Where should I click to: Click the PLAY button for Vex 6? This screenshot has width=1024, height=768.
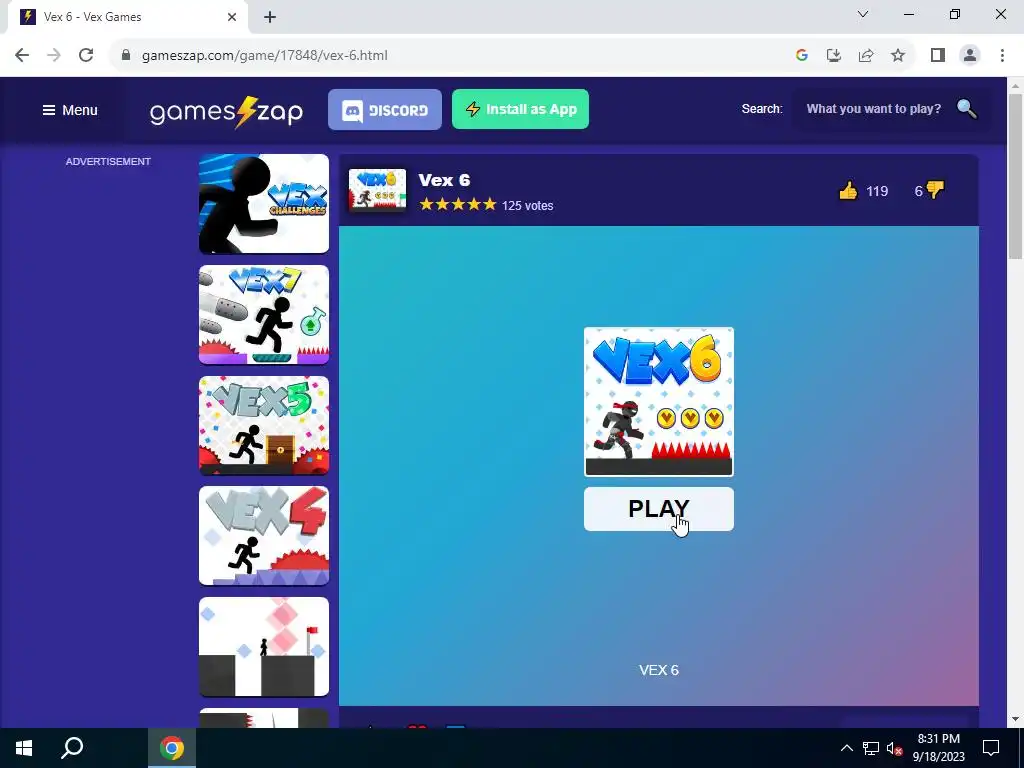point(658,509)
